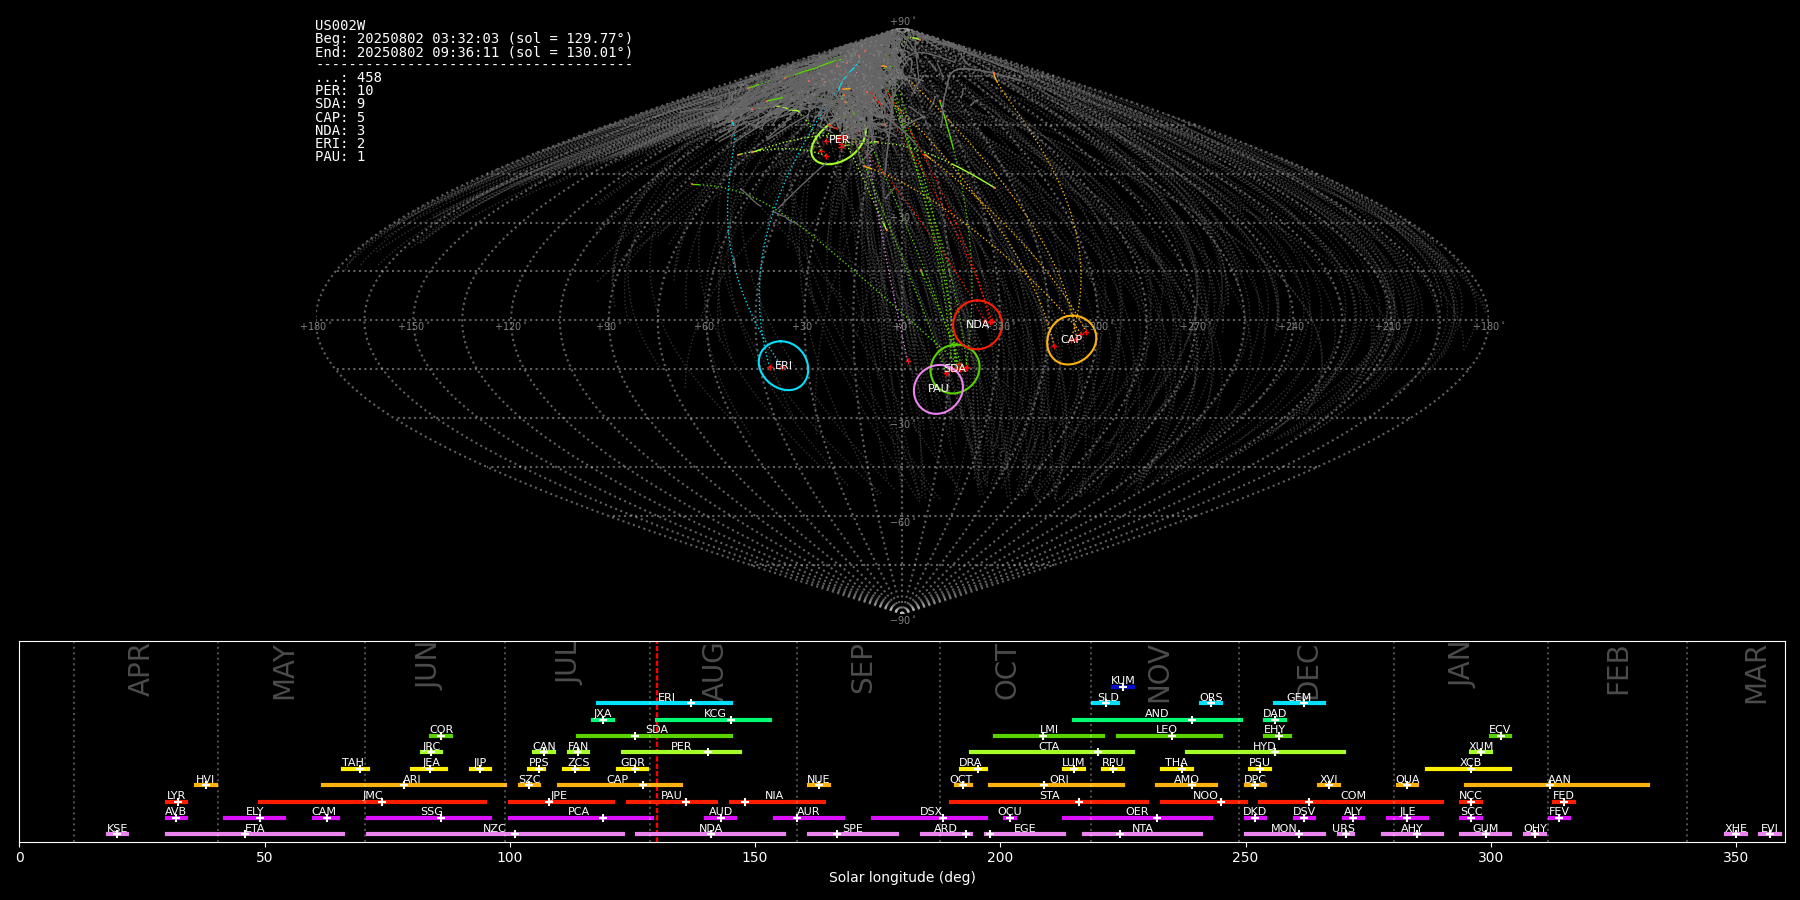The width and height of the screenshot is (1800, 900).
Task: Click the NDA red radiant circle on sky map
Action: click(977, 324)
